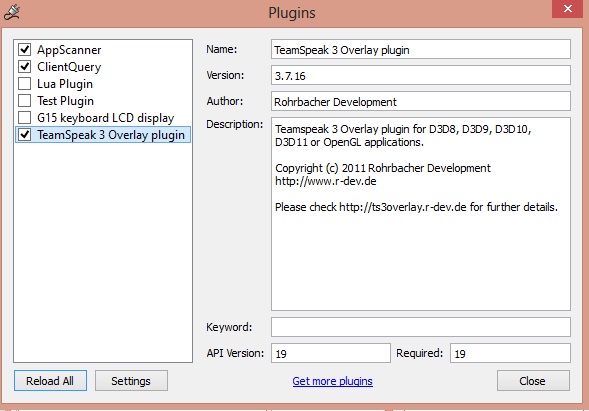Close the Plugins window with X
Image resolution: width=589 pixels, height=411 pixels.
point(568,9)
